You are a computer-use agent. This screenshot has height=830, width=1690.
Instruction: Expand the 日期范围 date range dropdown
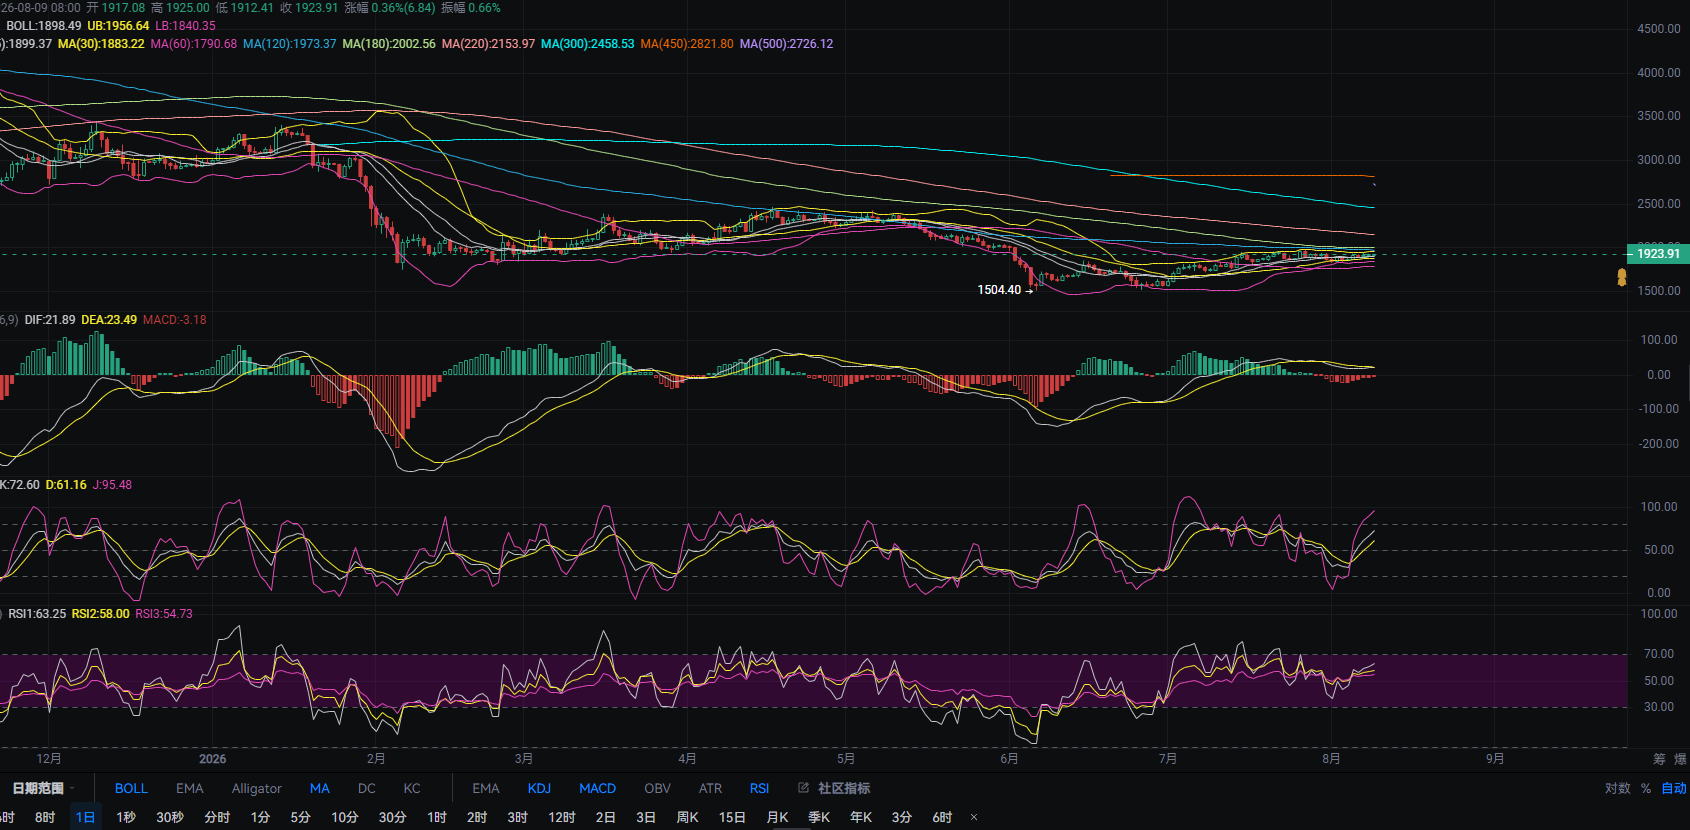coord(43,788)
